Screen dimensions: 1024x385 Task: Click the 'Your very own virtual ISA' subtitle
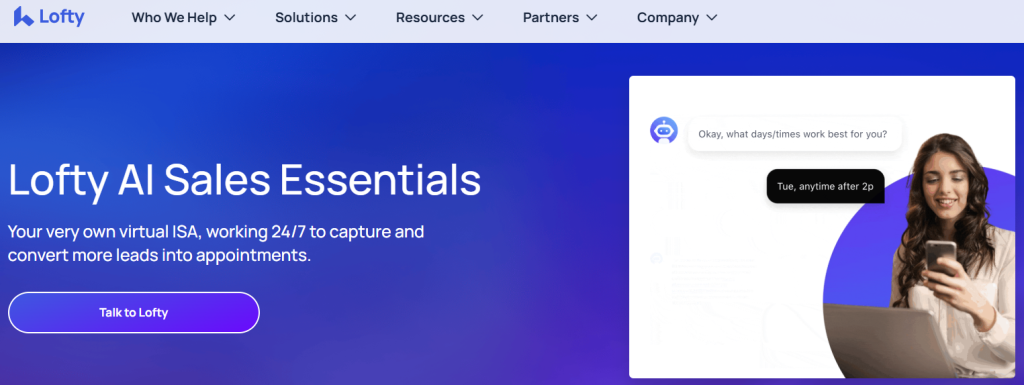216,243
